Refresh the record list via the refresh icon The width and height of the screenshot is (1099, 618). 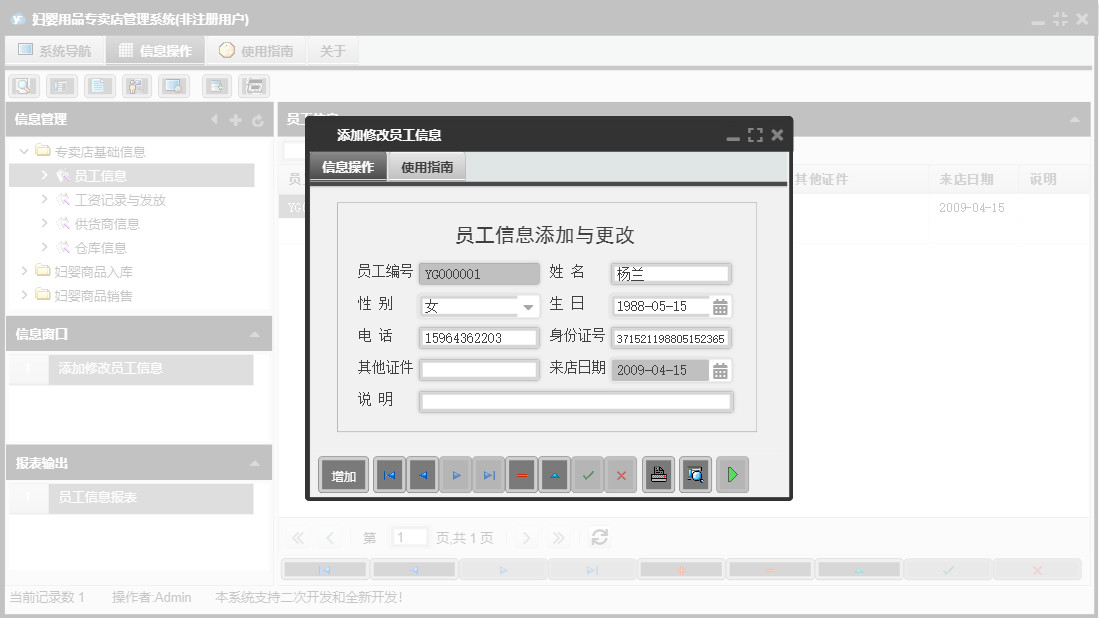coord(598,537)
